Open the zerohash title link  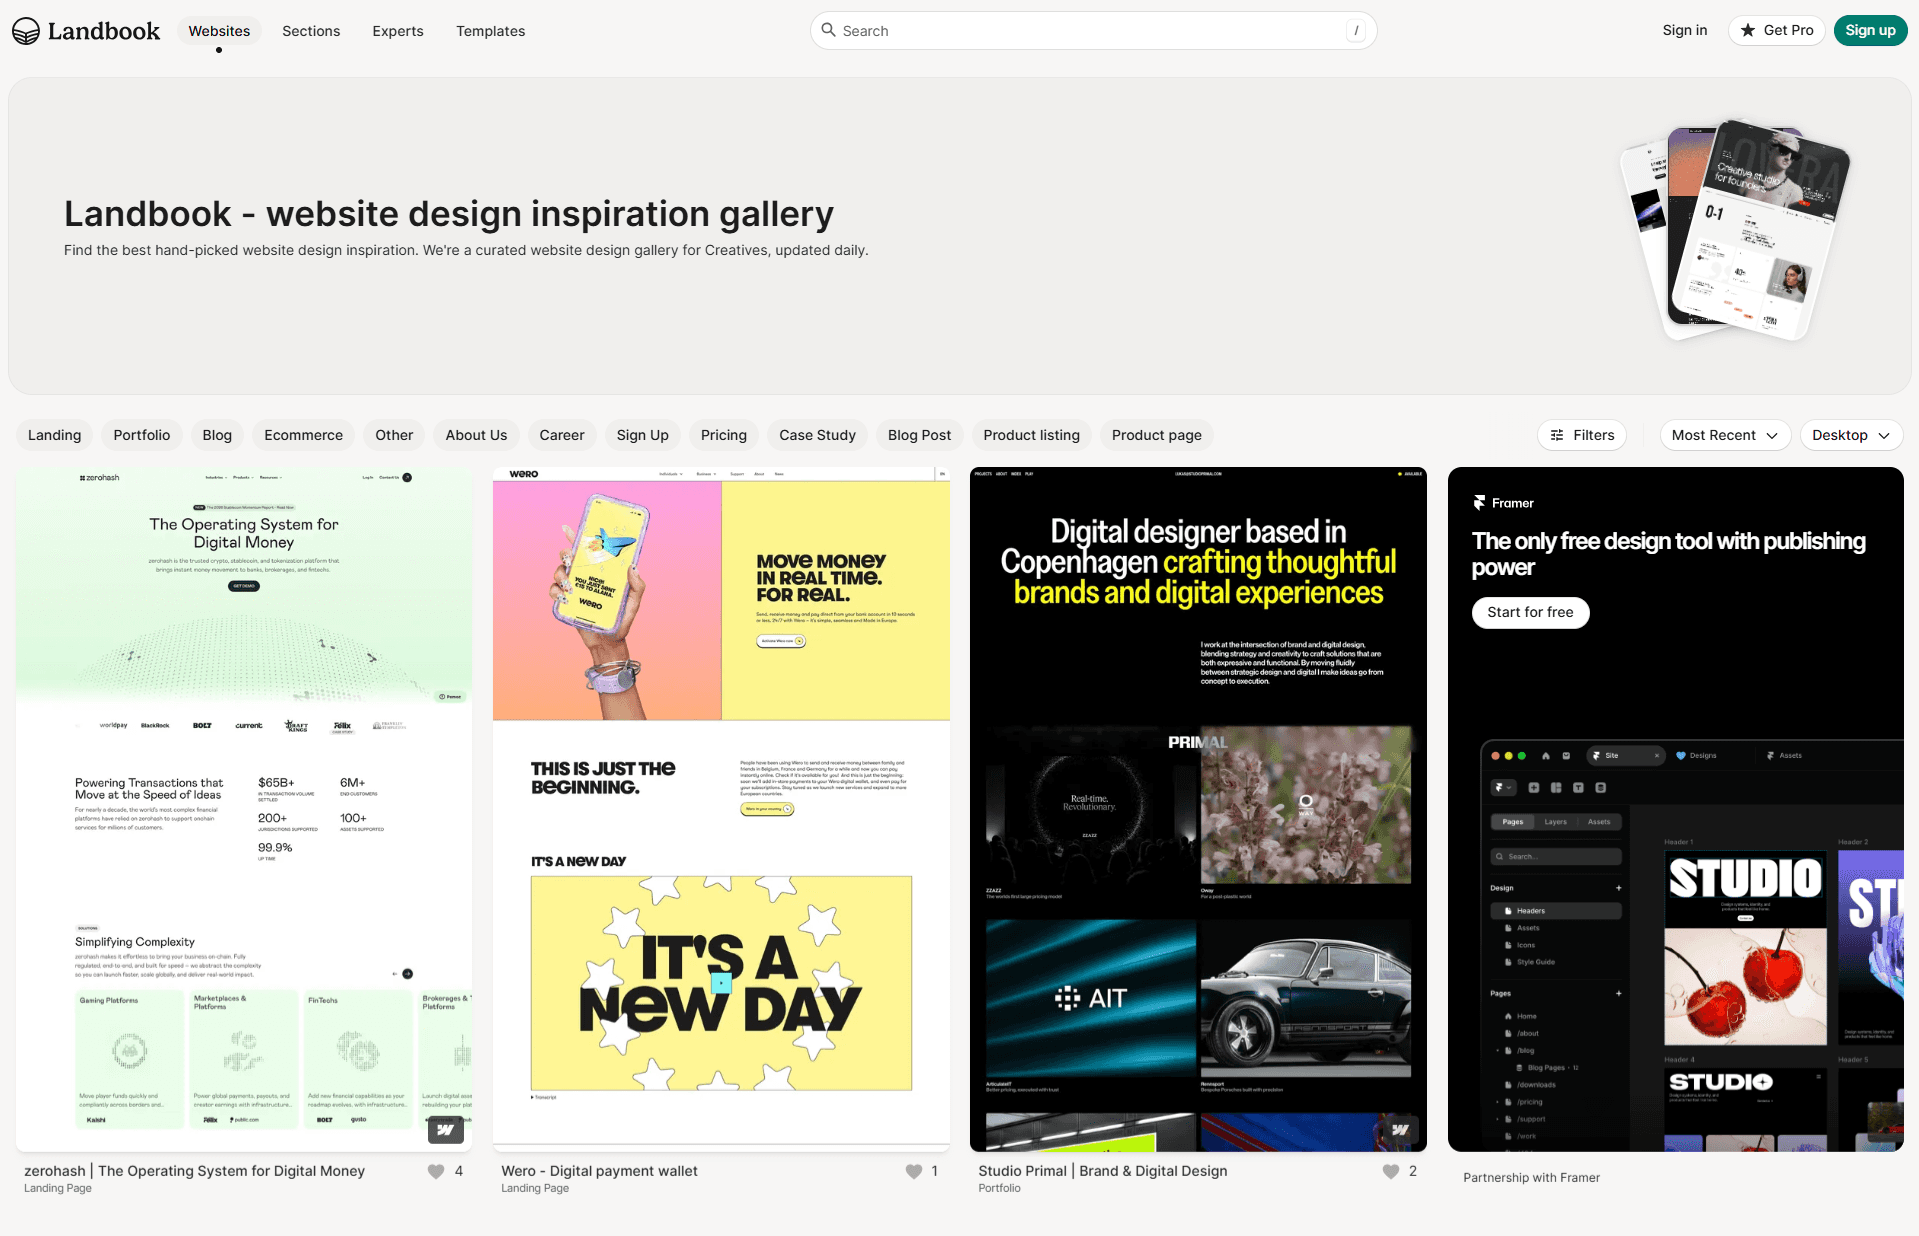coord(194,1171)
